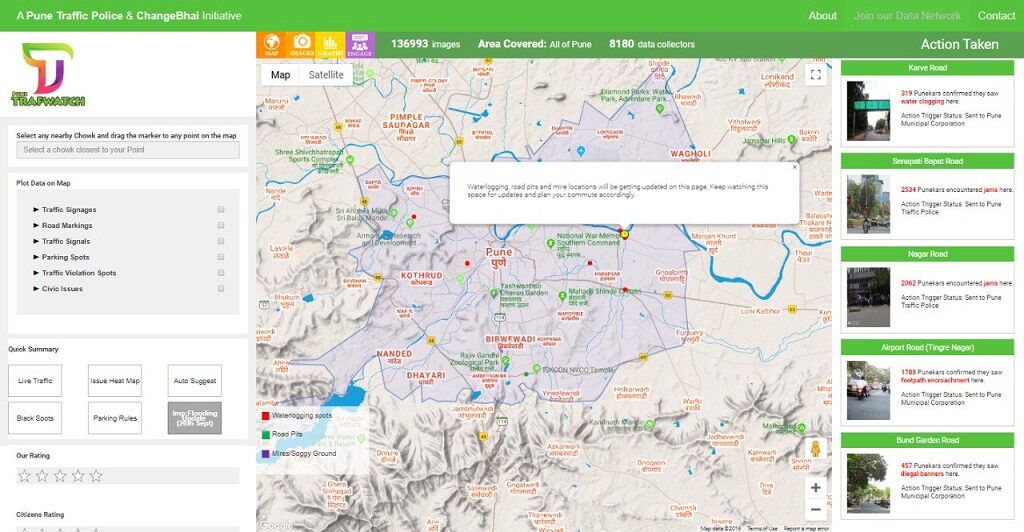The height and width of the screenshot is (532, 1024).
Task: Click green marker at Mahadji Shinde Chhatri
Action: pyautogui.click(x=562, y=296)
